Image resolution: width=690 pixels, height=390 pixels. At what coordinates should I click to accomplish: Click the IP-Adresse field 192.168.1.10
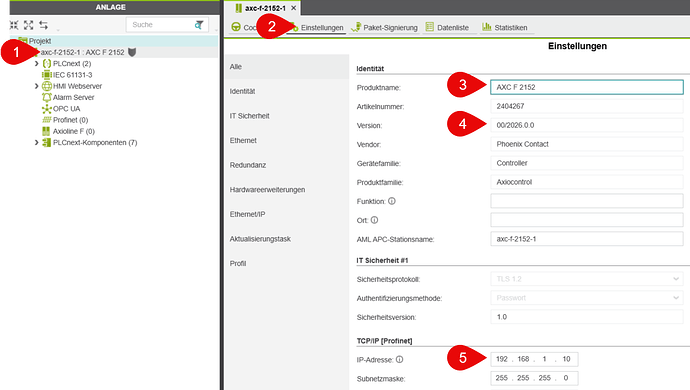[x=534, y=359]
